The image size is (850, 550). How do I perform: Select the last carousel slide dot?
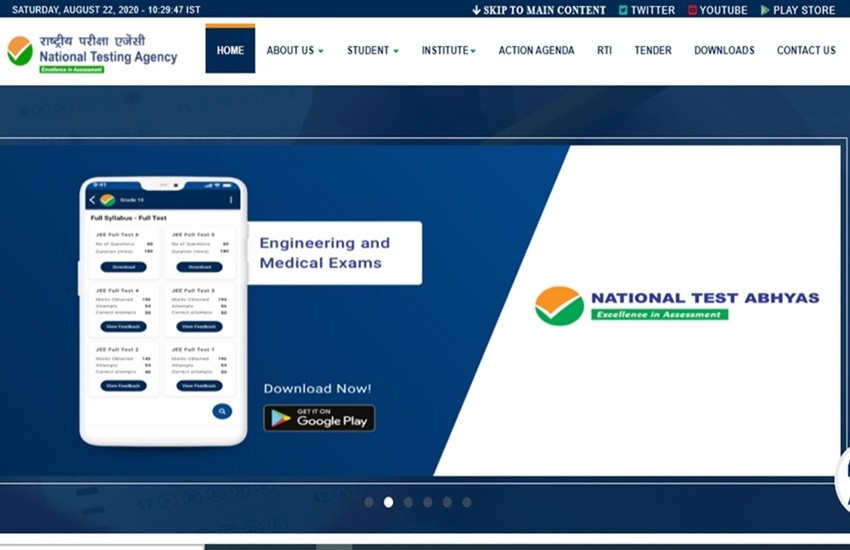pyautogui.click(x=466, y=502)
